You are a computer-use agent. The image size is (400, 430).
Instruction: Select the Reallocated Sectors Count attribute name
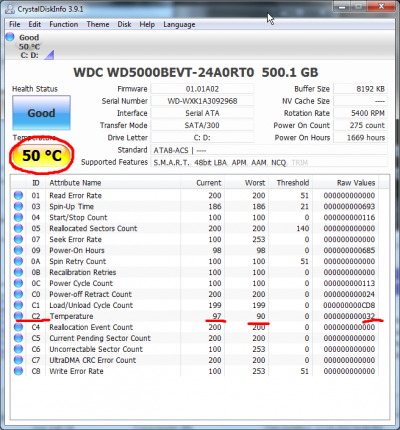93,228
